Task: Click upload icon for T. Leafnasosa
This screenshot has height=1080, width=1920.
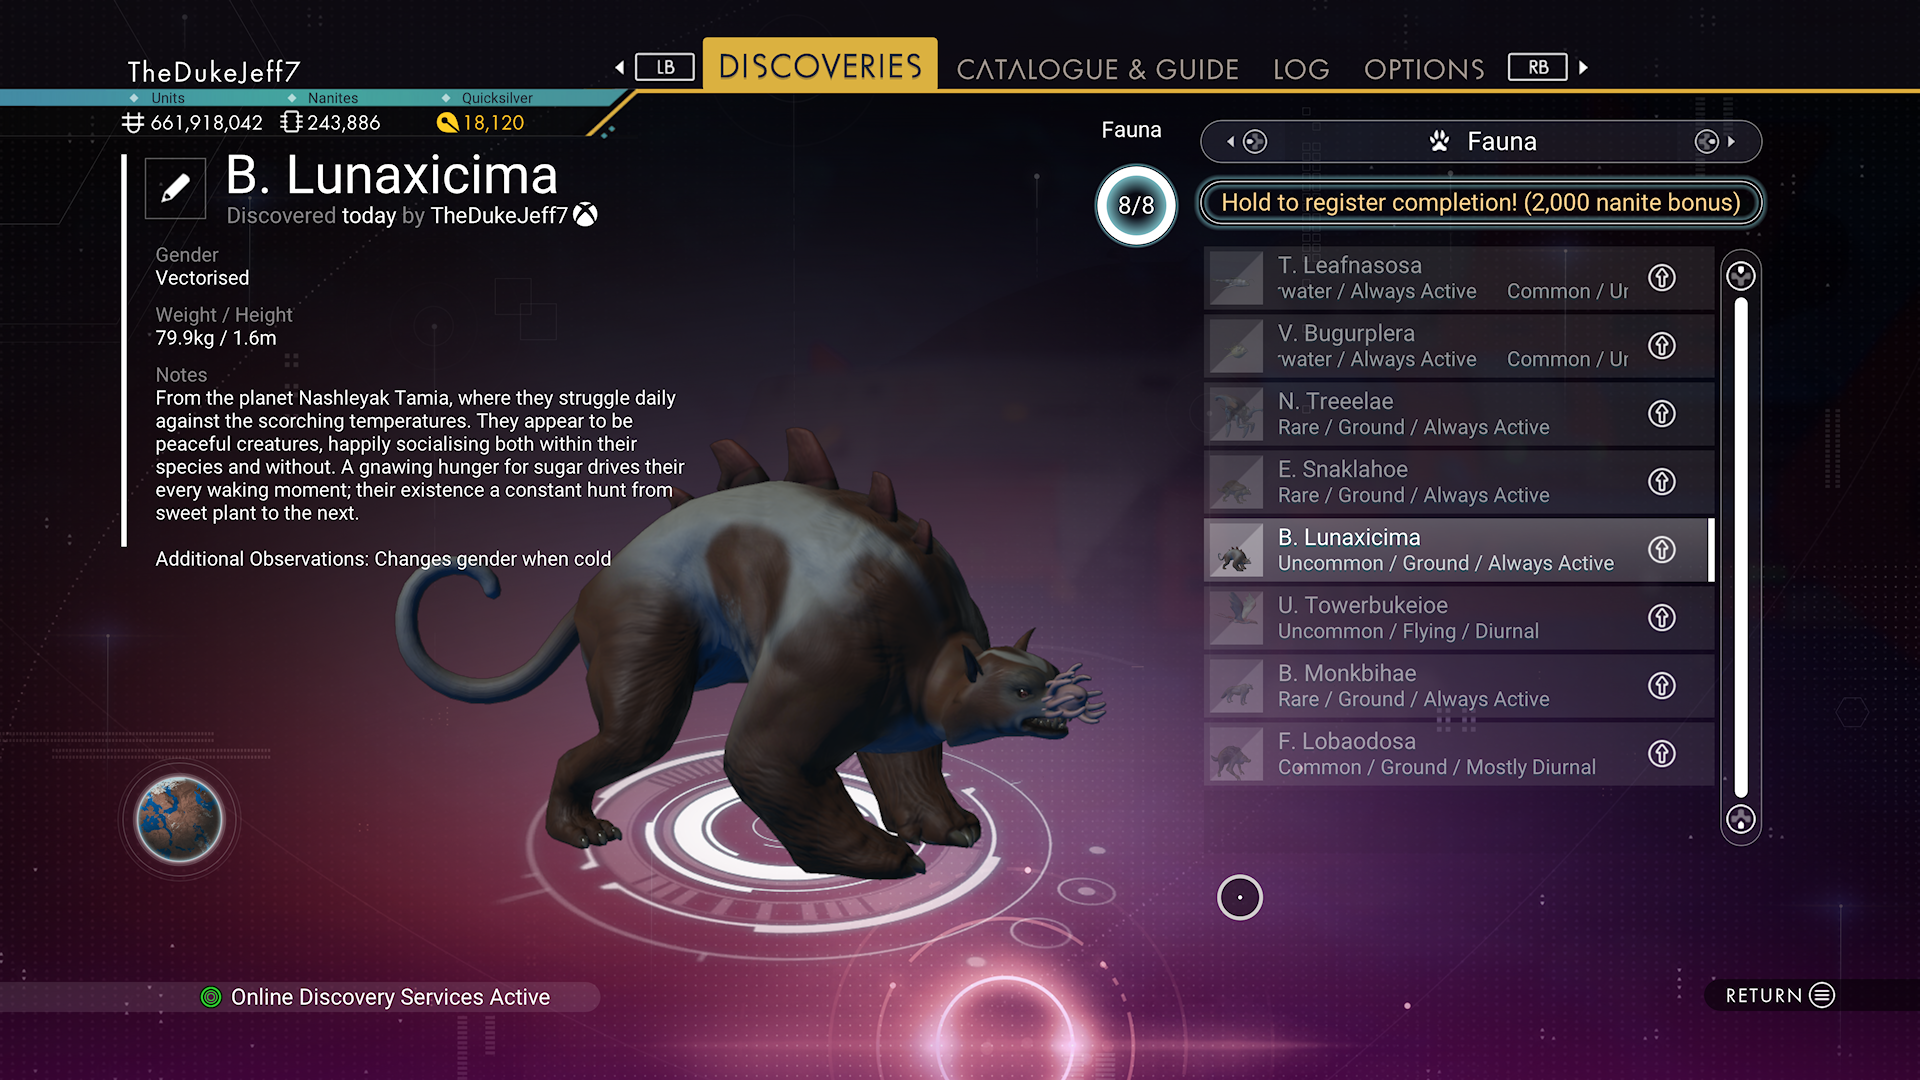Action: pyautogui.click(x=1662, y=278)
